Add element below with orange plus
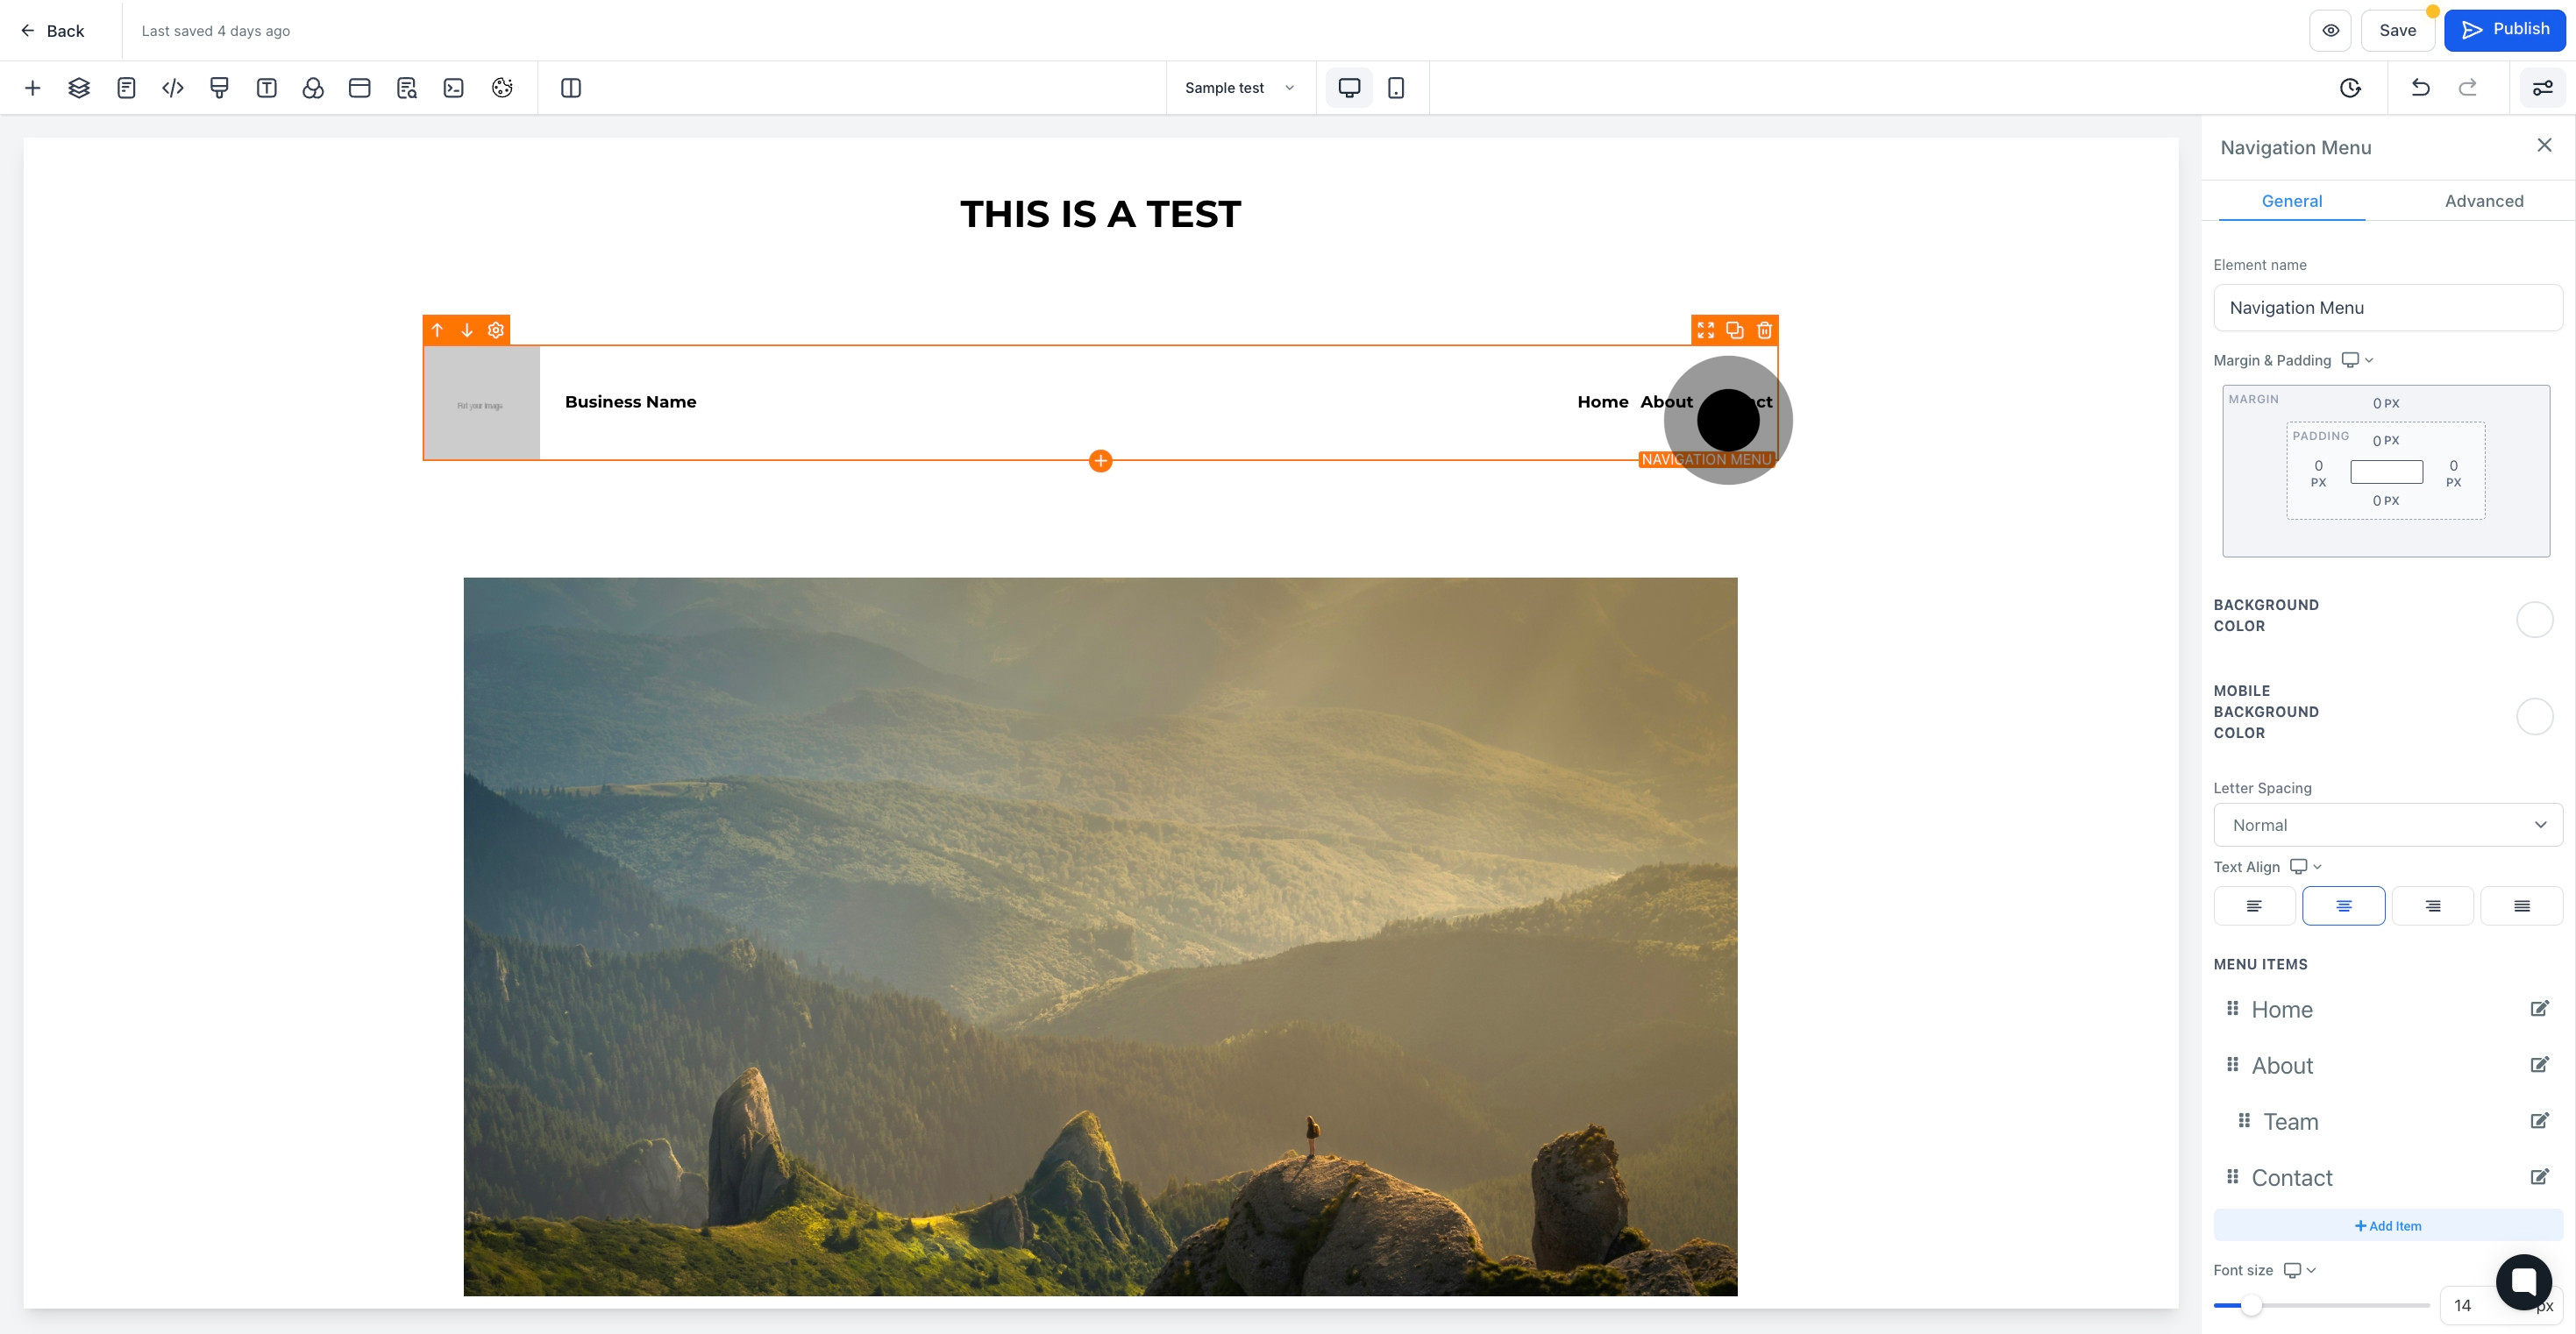 [x=1100, y=460]
